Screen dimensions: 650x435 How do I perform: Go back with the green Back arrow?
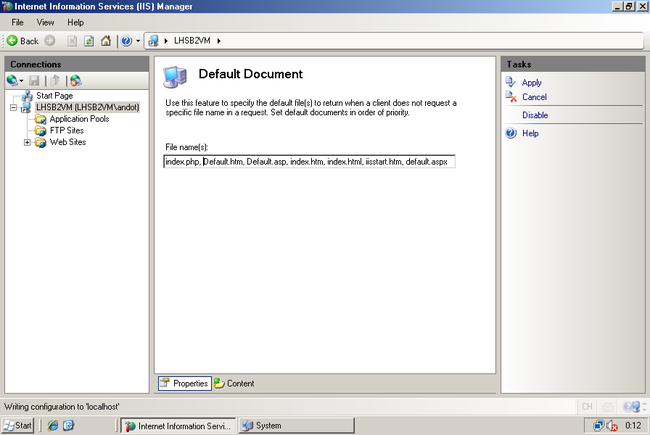[22, 41]
